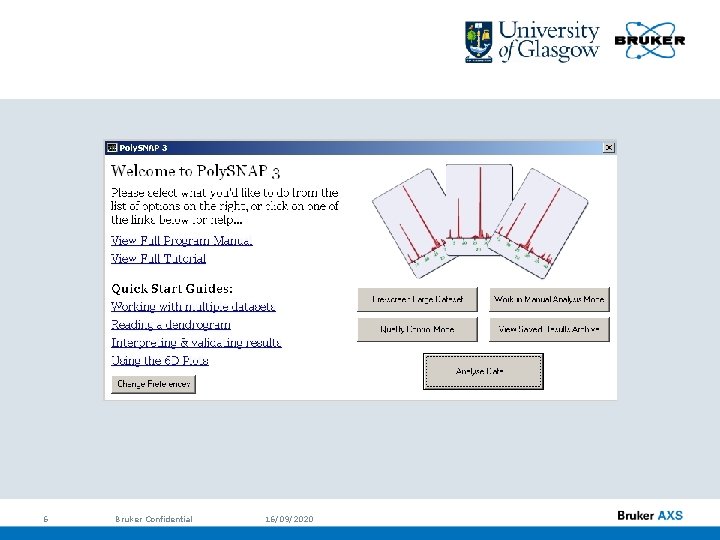Click the date 16/09/2020 in footer
The image size is (720, 540).
pyautogui.click(x=289, y=519)
